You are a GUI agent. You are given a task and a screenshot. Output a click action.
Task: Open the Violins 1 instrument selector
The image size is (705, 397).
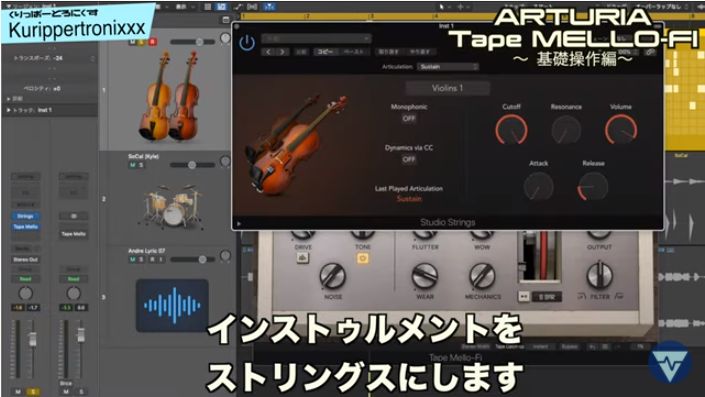447,88
